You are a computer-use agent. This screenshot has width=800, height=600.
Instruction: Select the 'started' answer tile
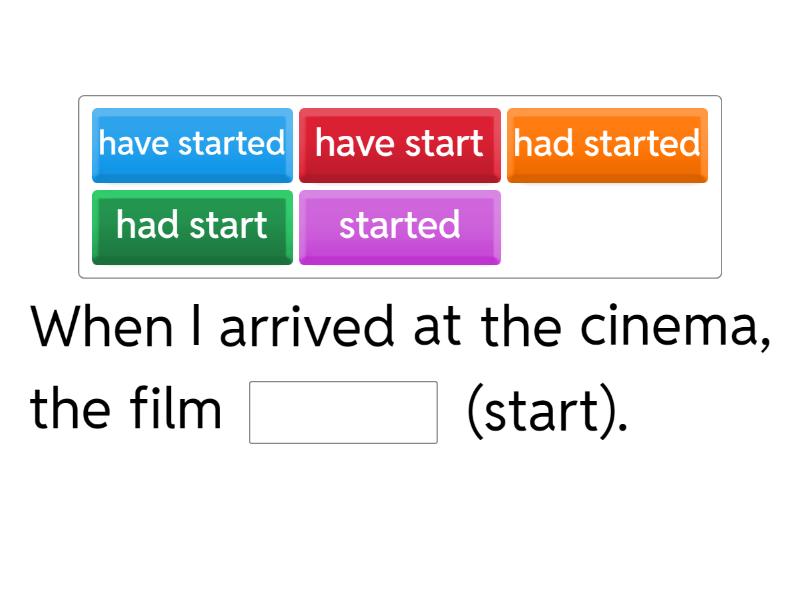coord(399,226)
